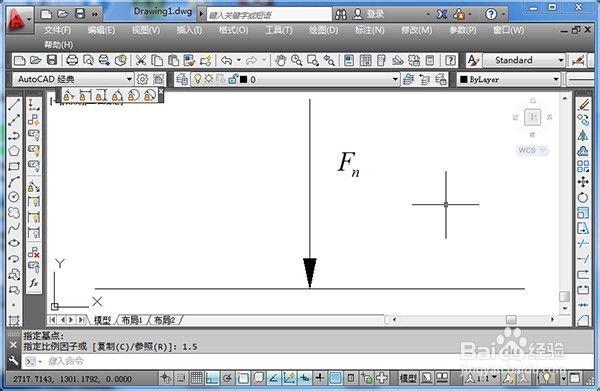Open the 编辑(E) menu
Viewport: 600px width, 391px height.
(x=101, y=30)
